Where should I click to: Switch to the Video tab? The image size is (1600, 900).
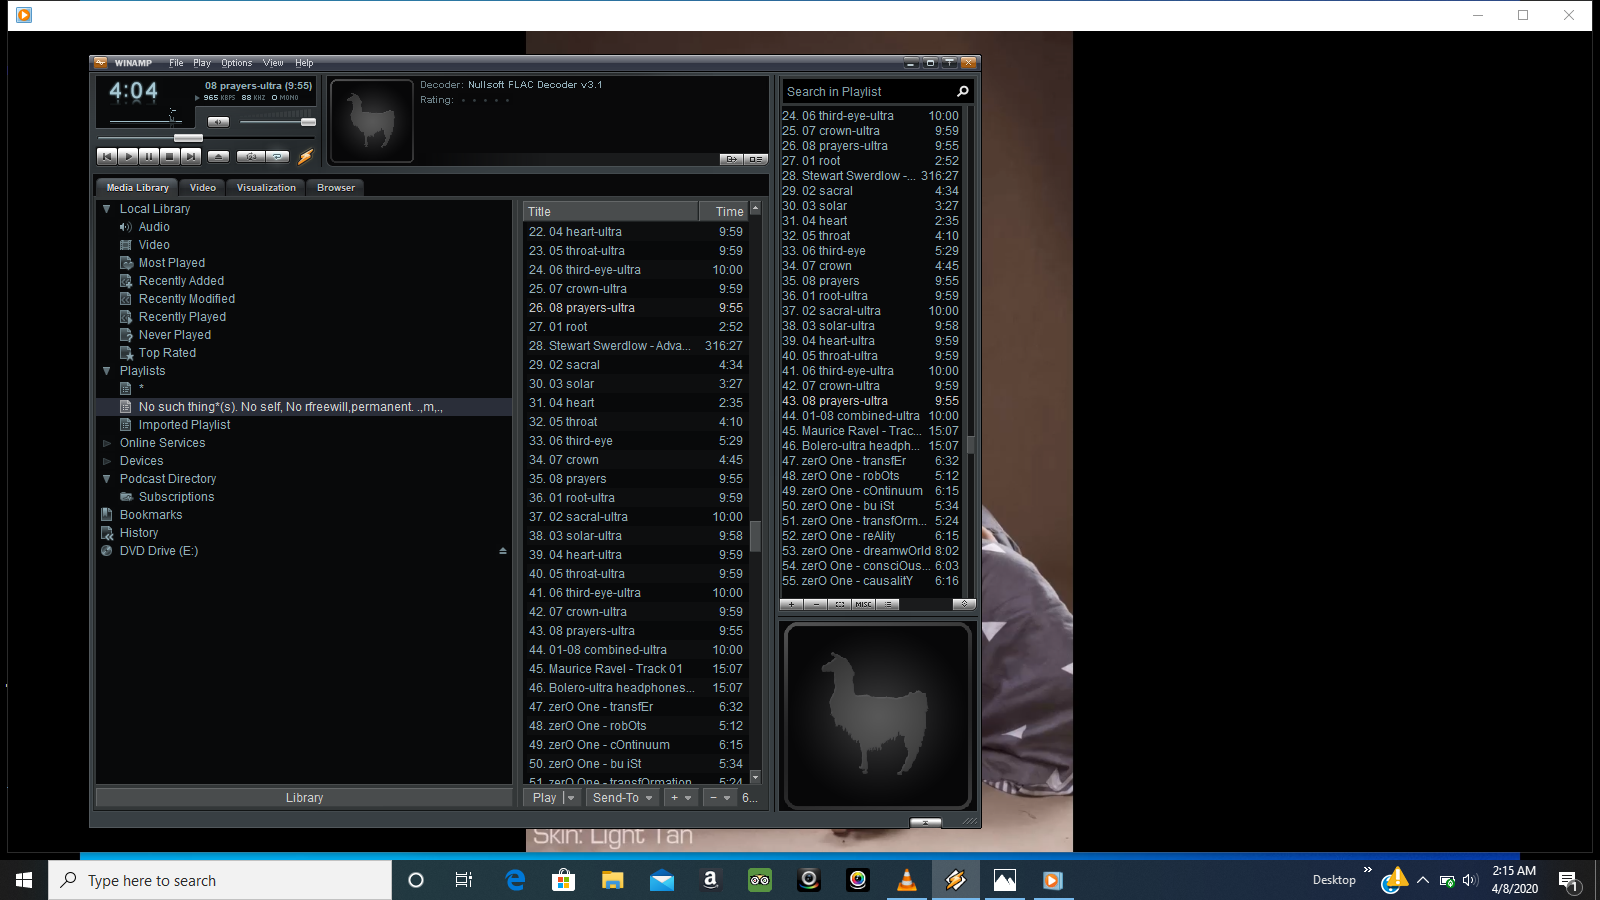pos(203,187)
